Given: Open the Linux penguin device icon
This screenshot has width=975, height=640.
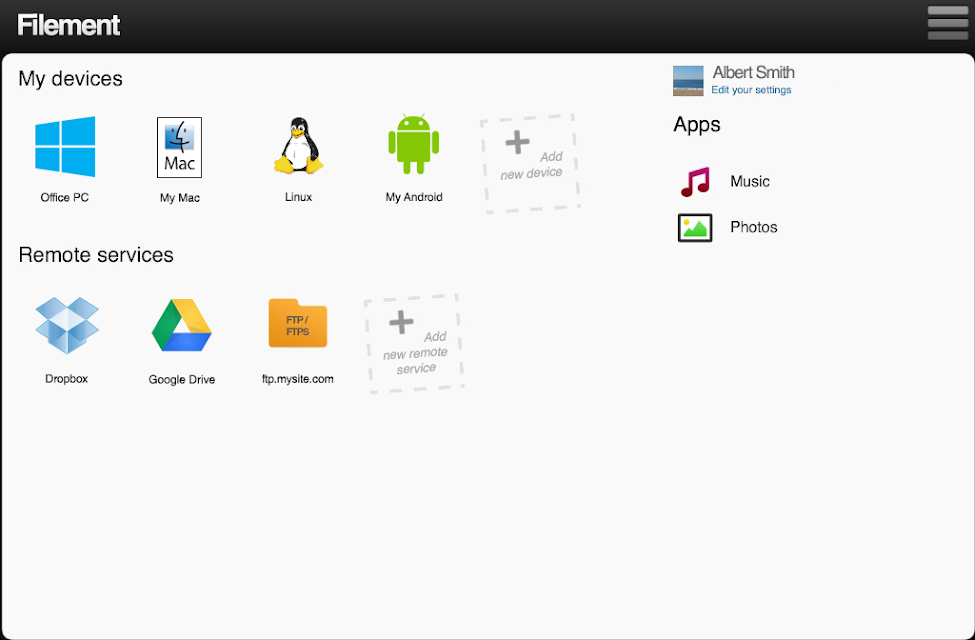Looking at the screenshot, I should (298, 146).
